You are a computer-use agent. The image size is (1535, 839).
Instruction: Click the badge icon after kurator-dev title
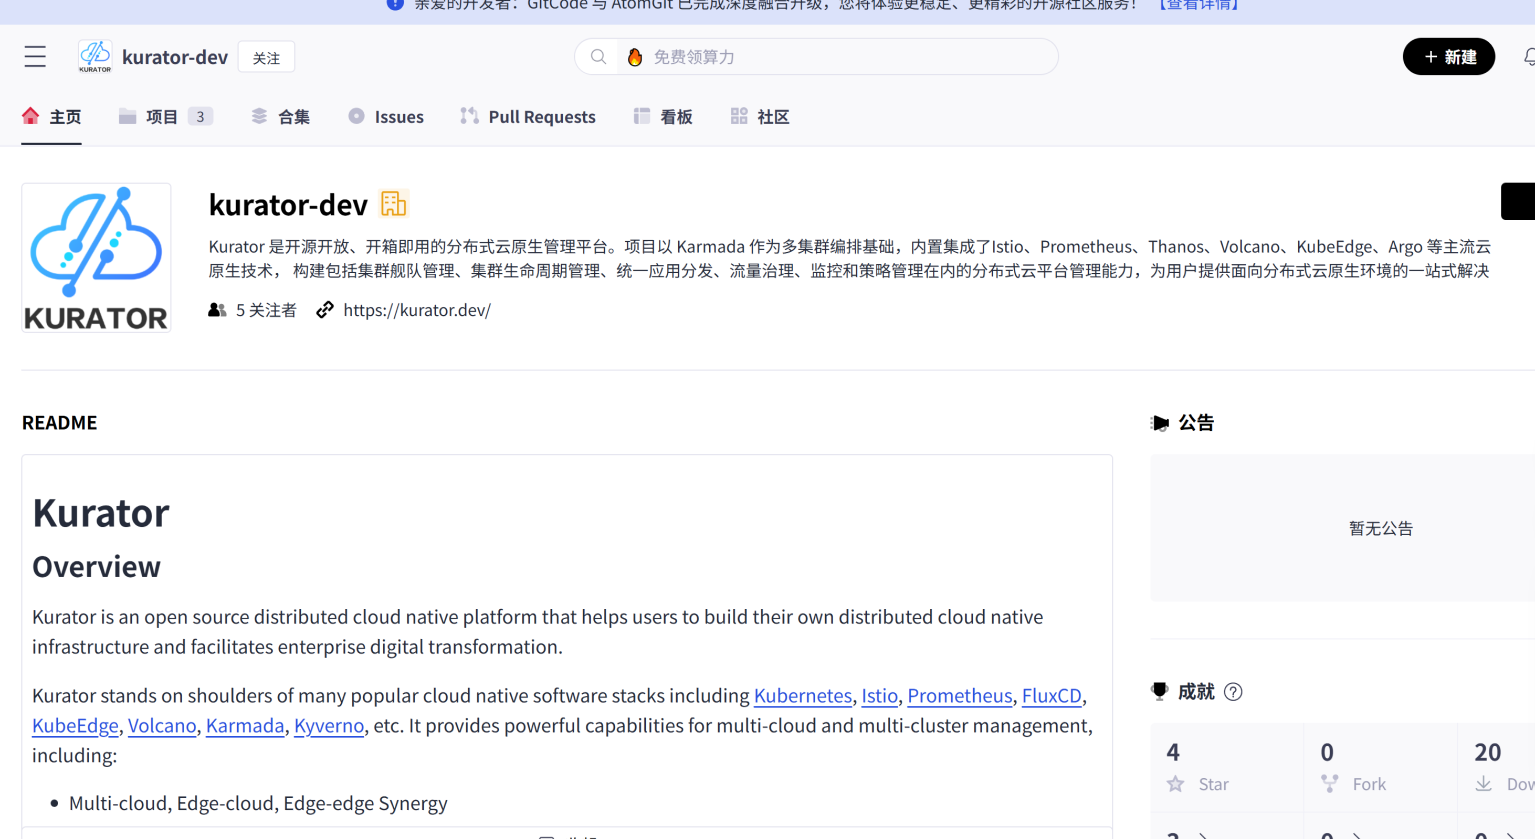tap(393, 203)
